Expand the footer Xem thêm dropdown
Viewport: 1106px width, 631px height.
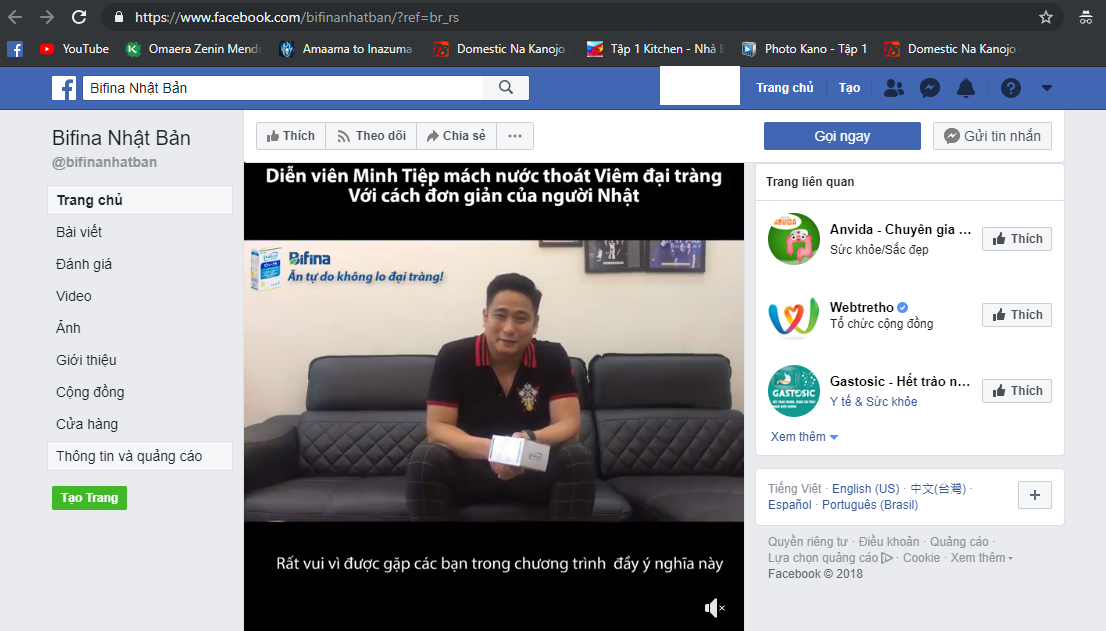click(x=981, y=558)
